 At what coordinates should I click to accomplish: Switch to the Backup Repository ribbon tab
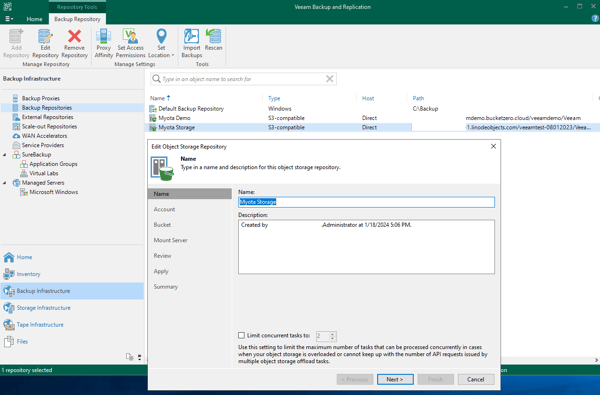coord(77,19)
